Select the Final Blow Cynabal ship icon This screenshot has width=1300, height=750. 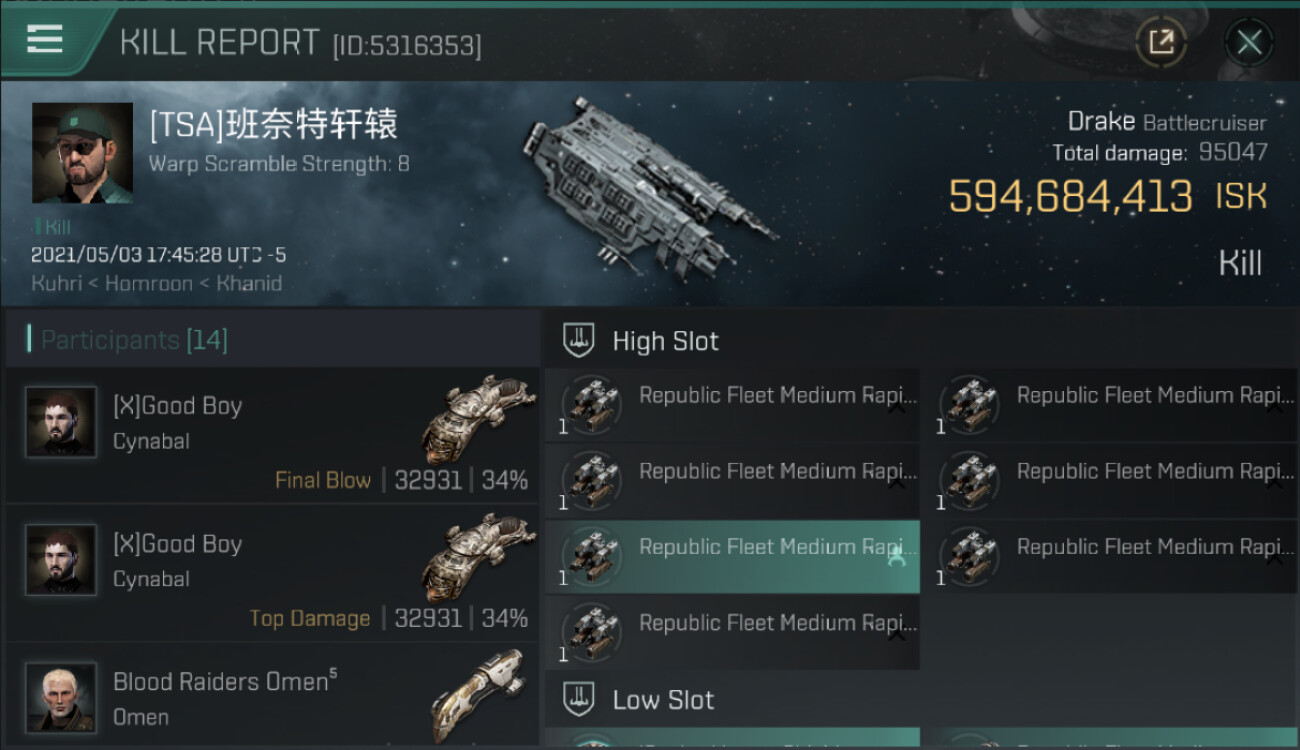pos(478,418)
